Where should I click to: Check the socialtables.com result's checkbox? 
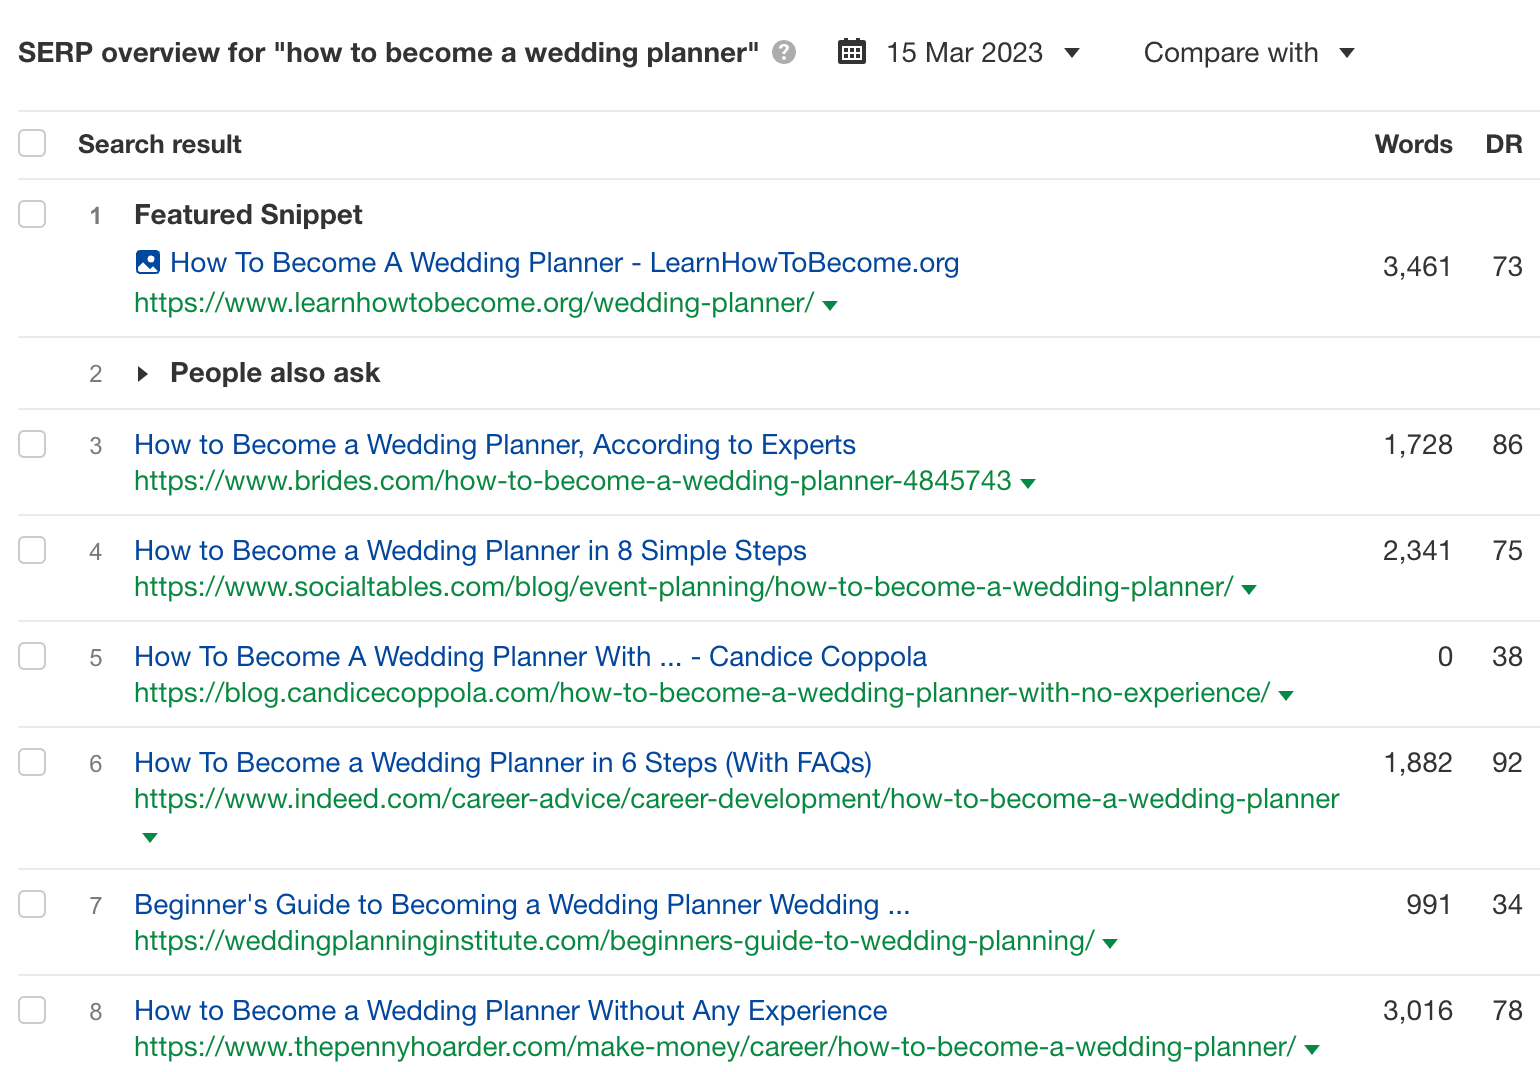pos(31,550)
